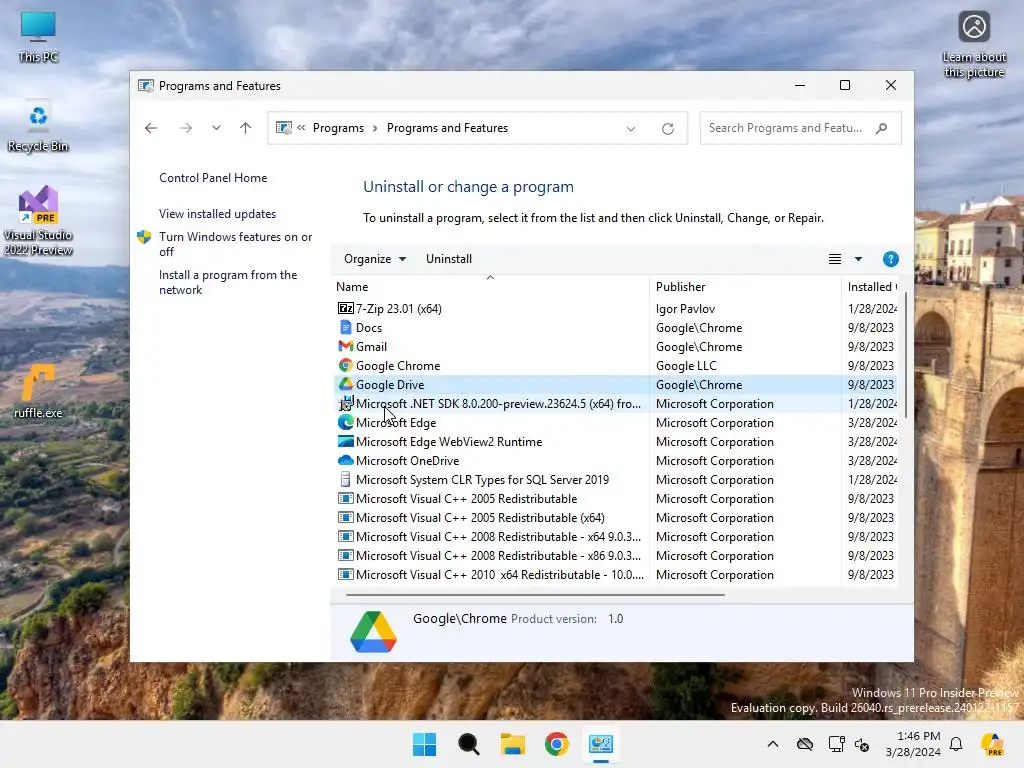Go forward with the forward arrow
The image size is (1024, 768).
pyautogui.click(x=185, y=128)
